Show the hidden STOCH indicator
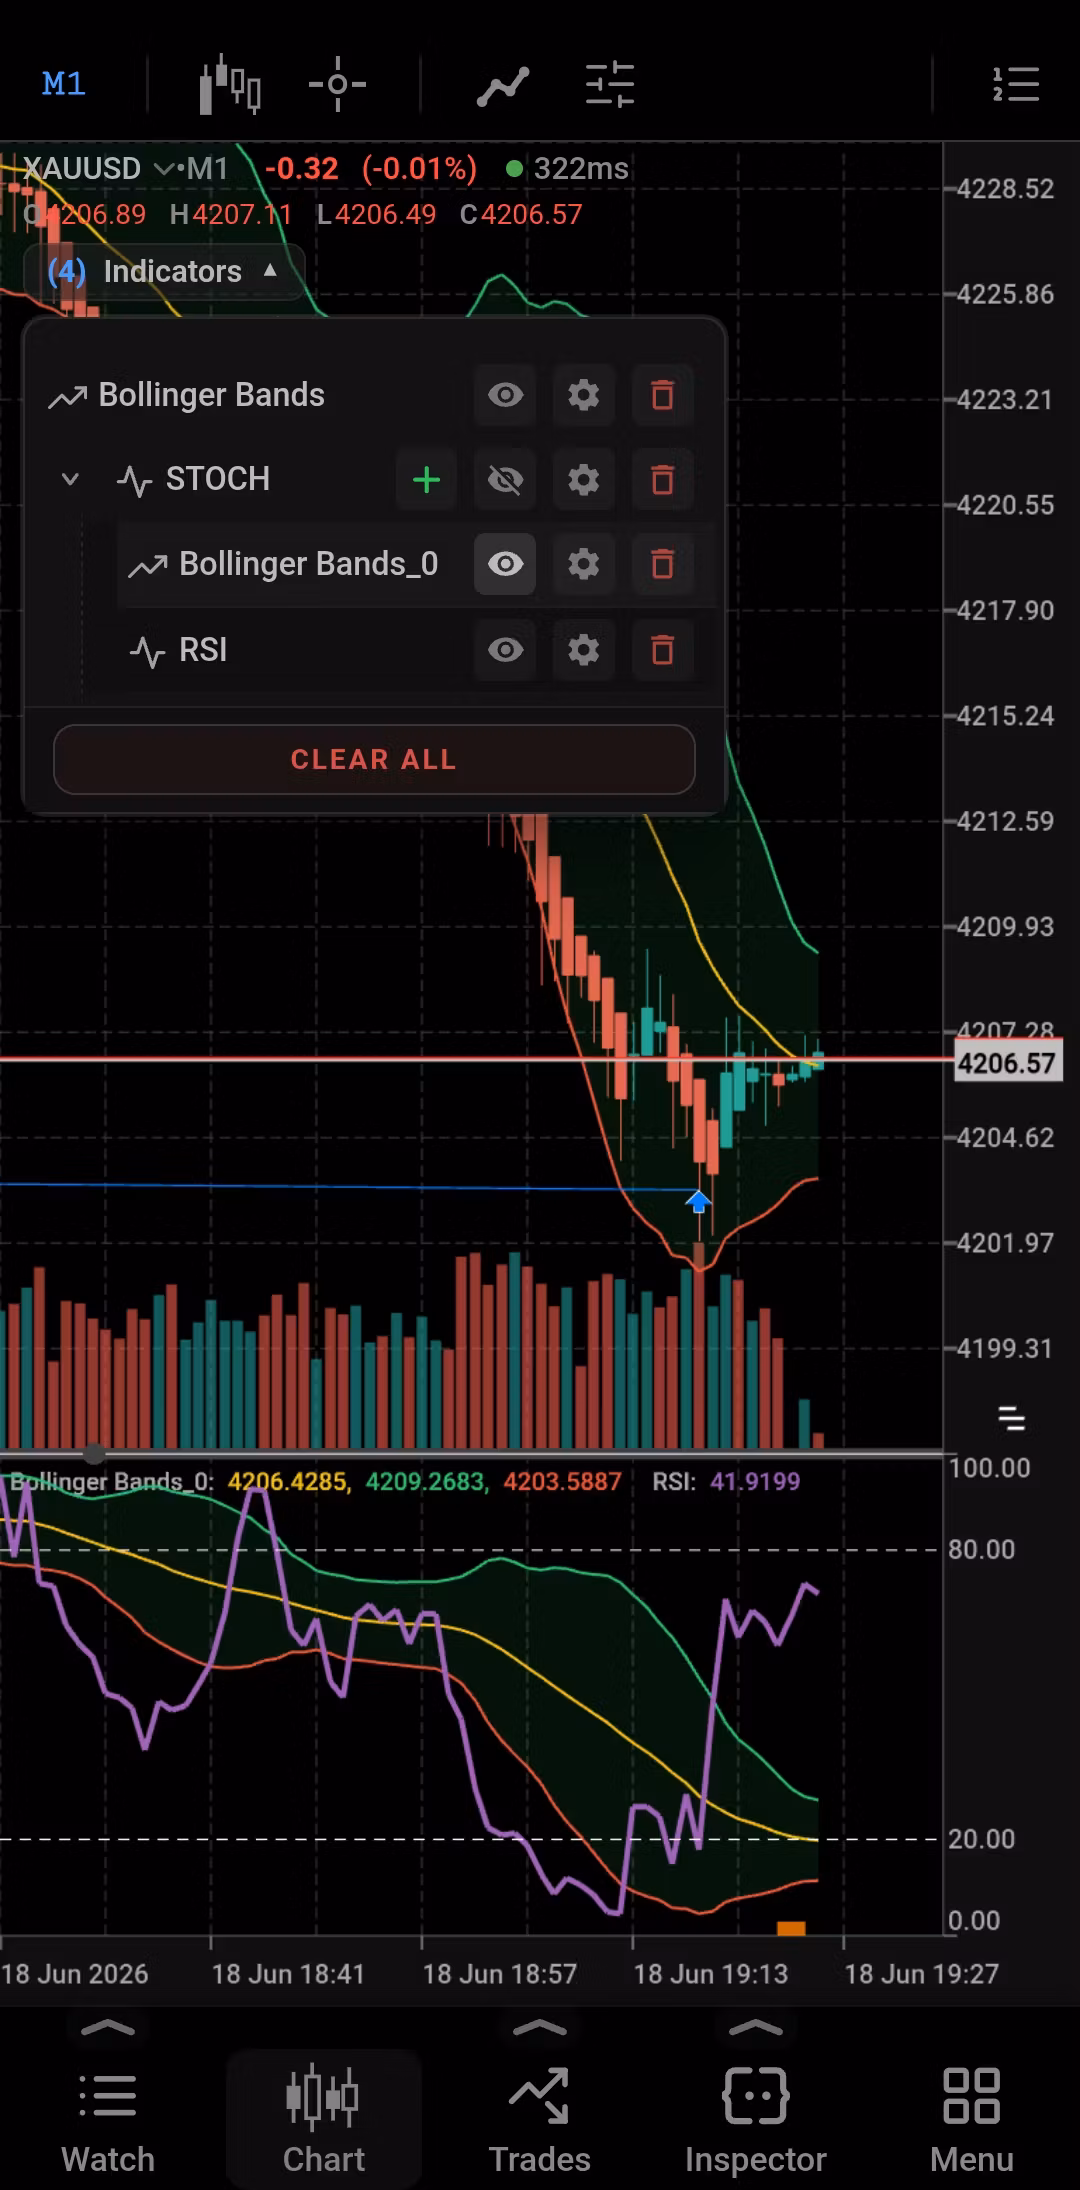The width and height of the screenshot is (1080, 2190). [x=505, y=480]
